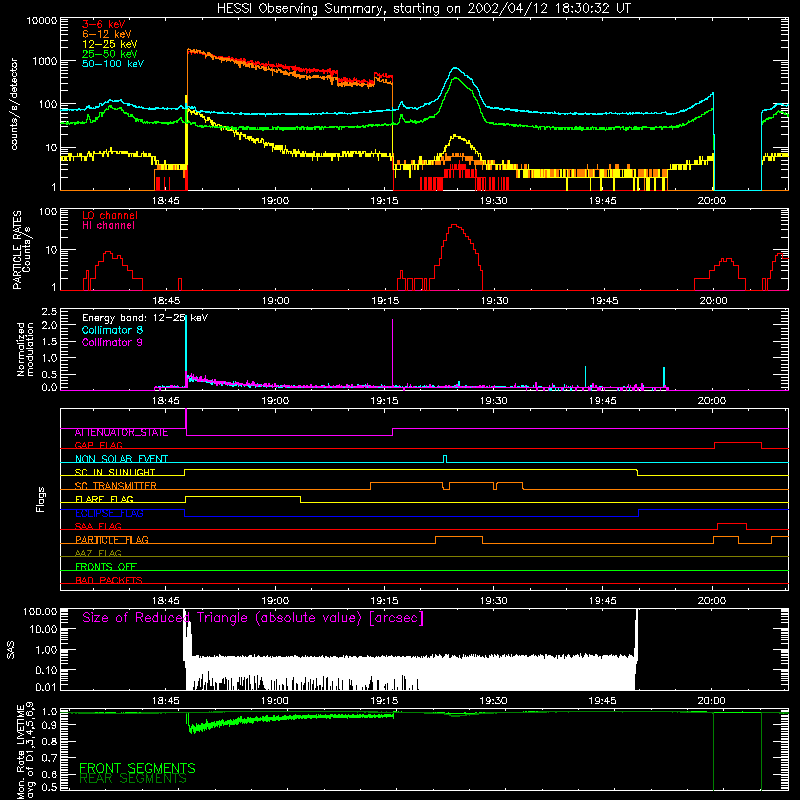Click the ECLIPSE_FLAG label

[109, 513]
